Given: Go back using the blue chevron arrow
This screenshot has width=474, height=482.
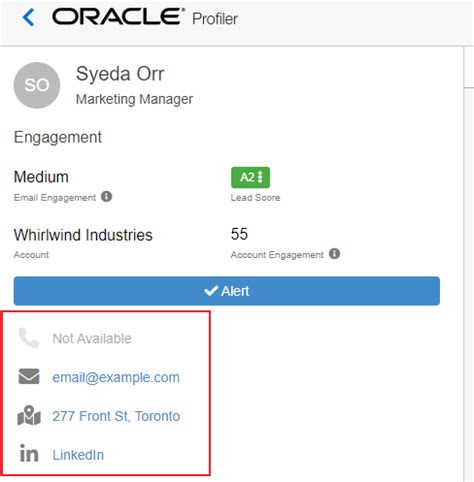Looking at the screenshot, I should tap(28, 17).
